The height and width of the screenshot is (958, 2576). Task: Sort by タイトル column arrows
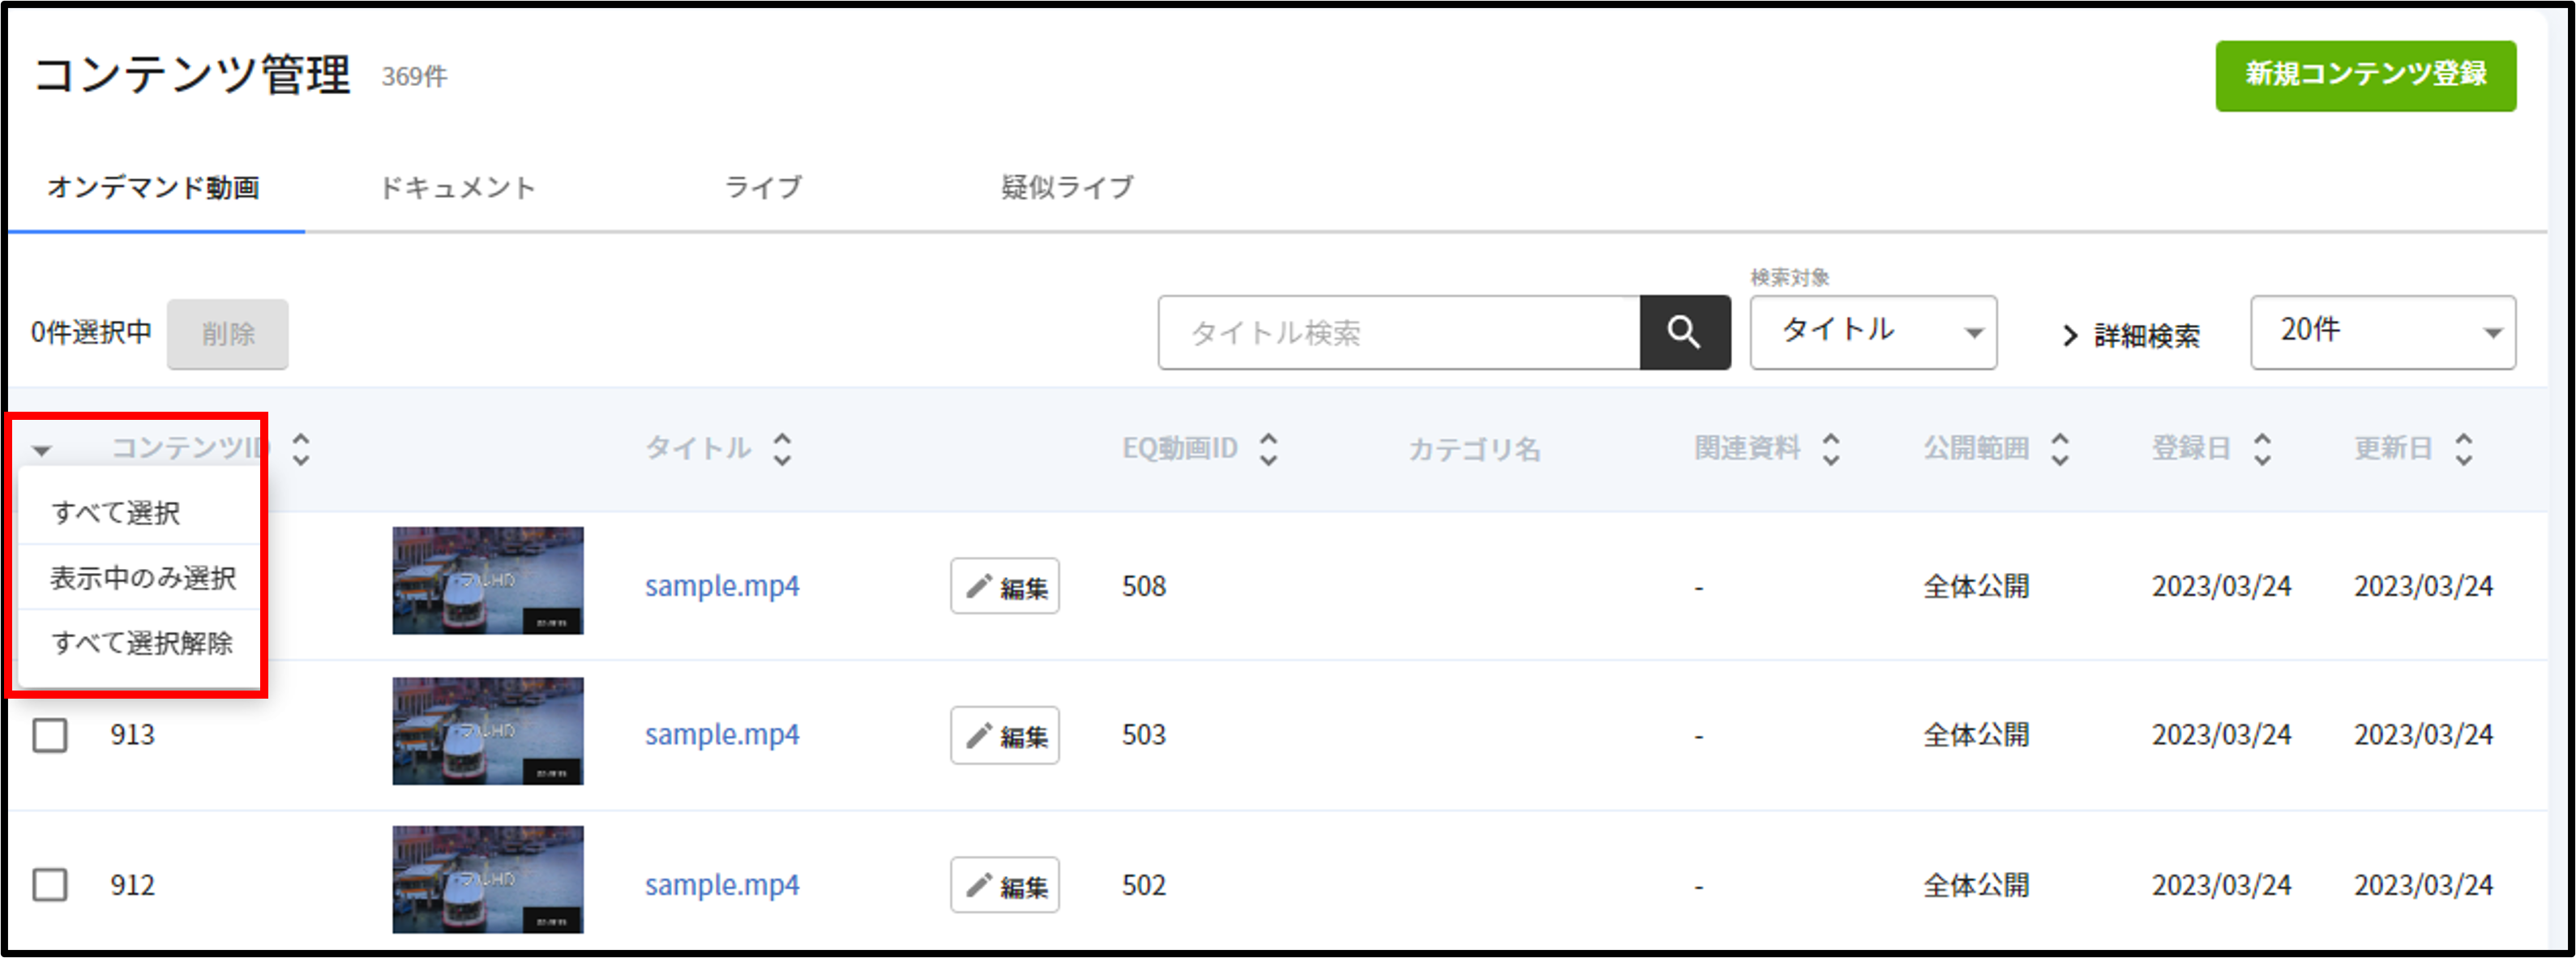(x=782, y=449)
